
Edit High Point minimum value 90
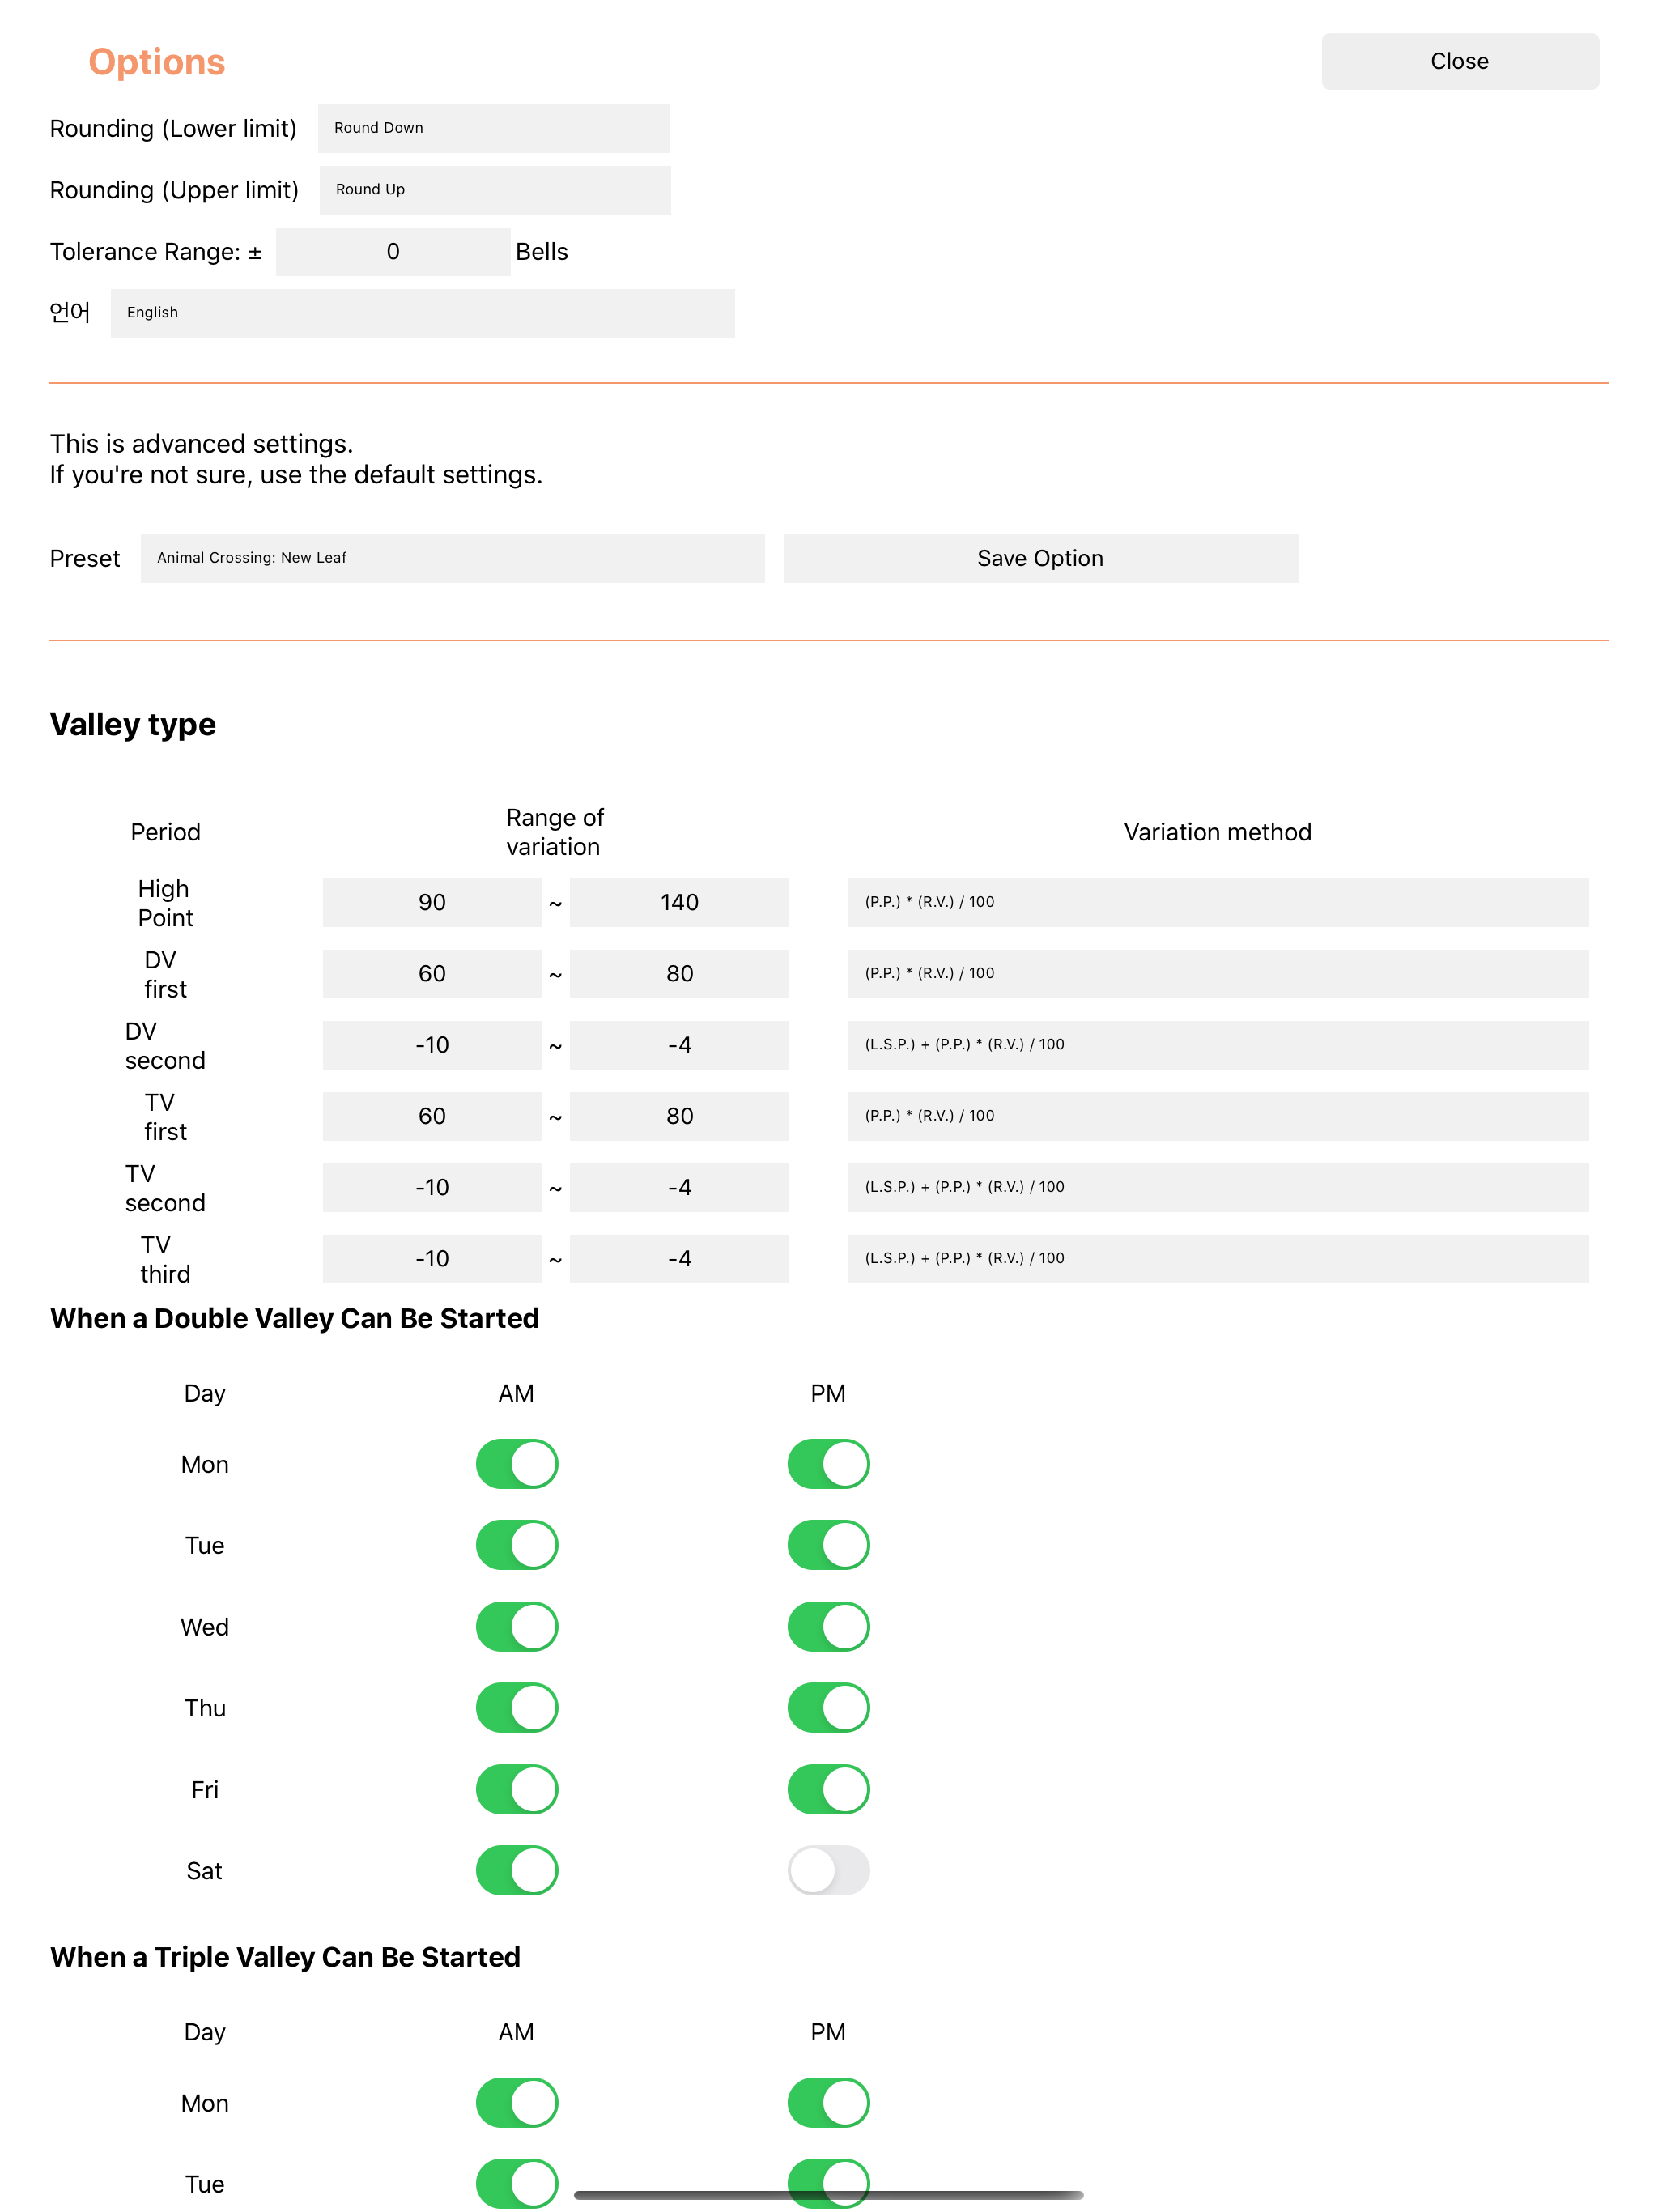click(x=431, y=902)
